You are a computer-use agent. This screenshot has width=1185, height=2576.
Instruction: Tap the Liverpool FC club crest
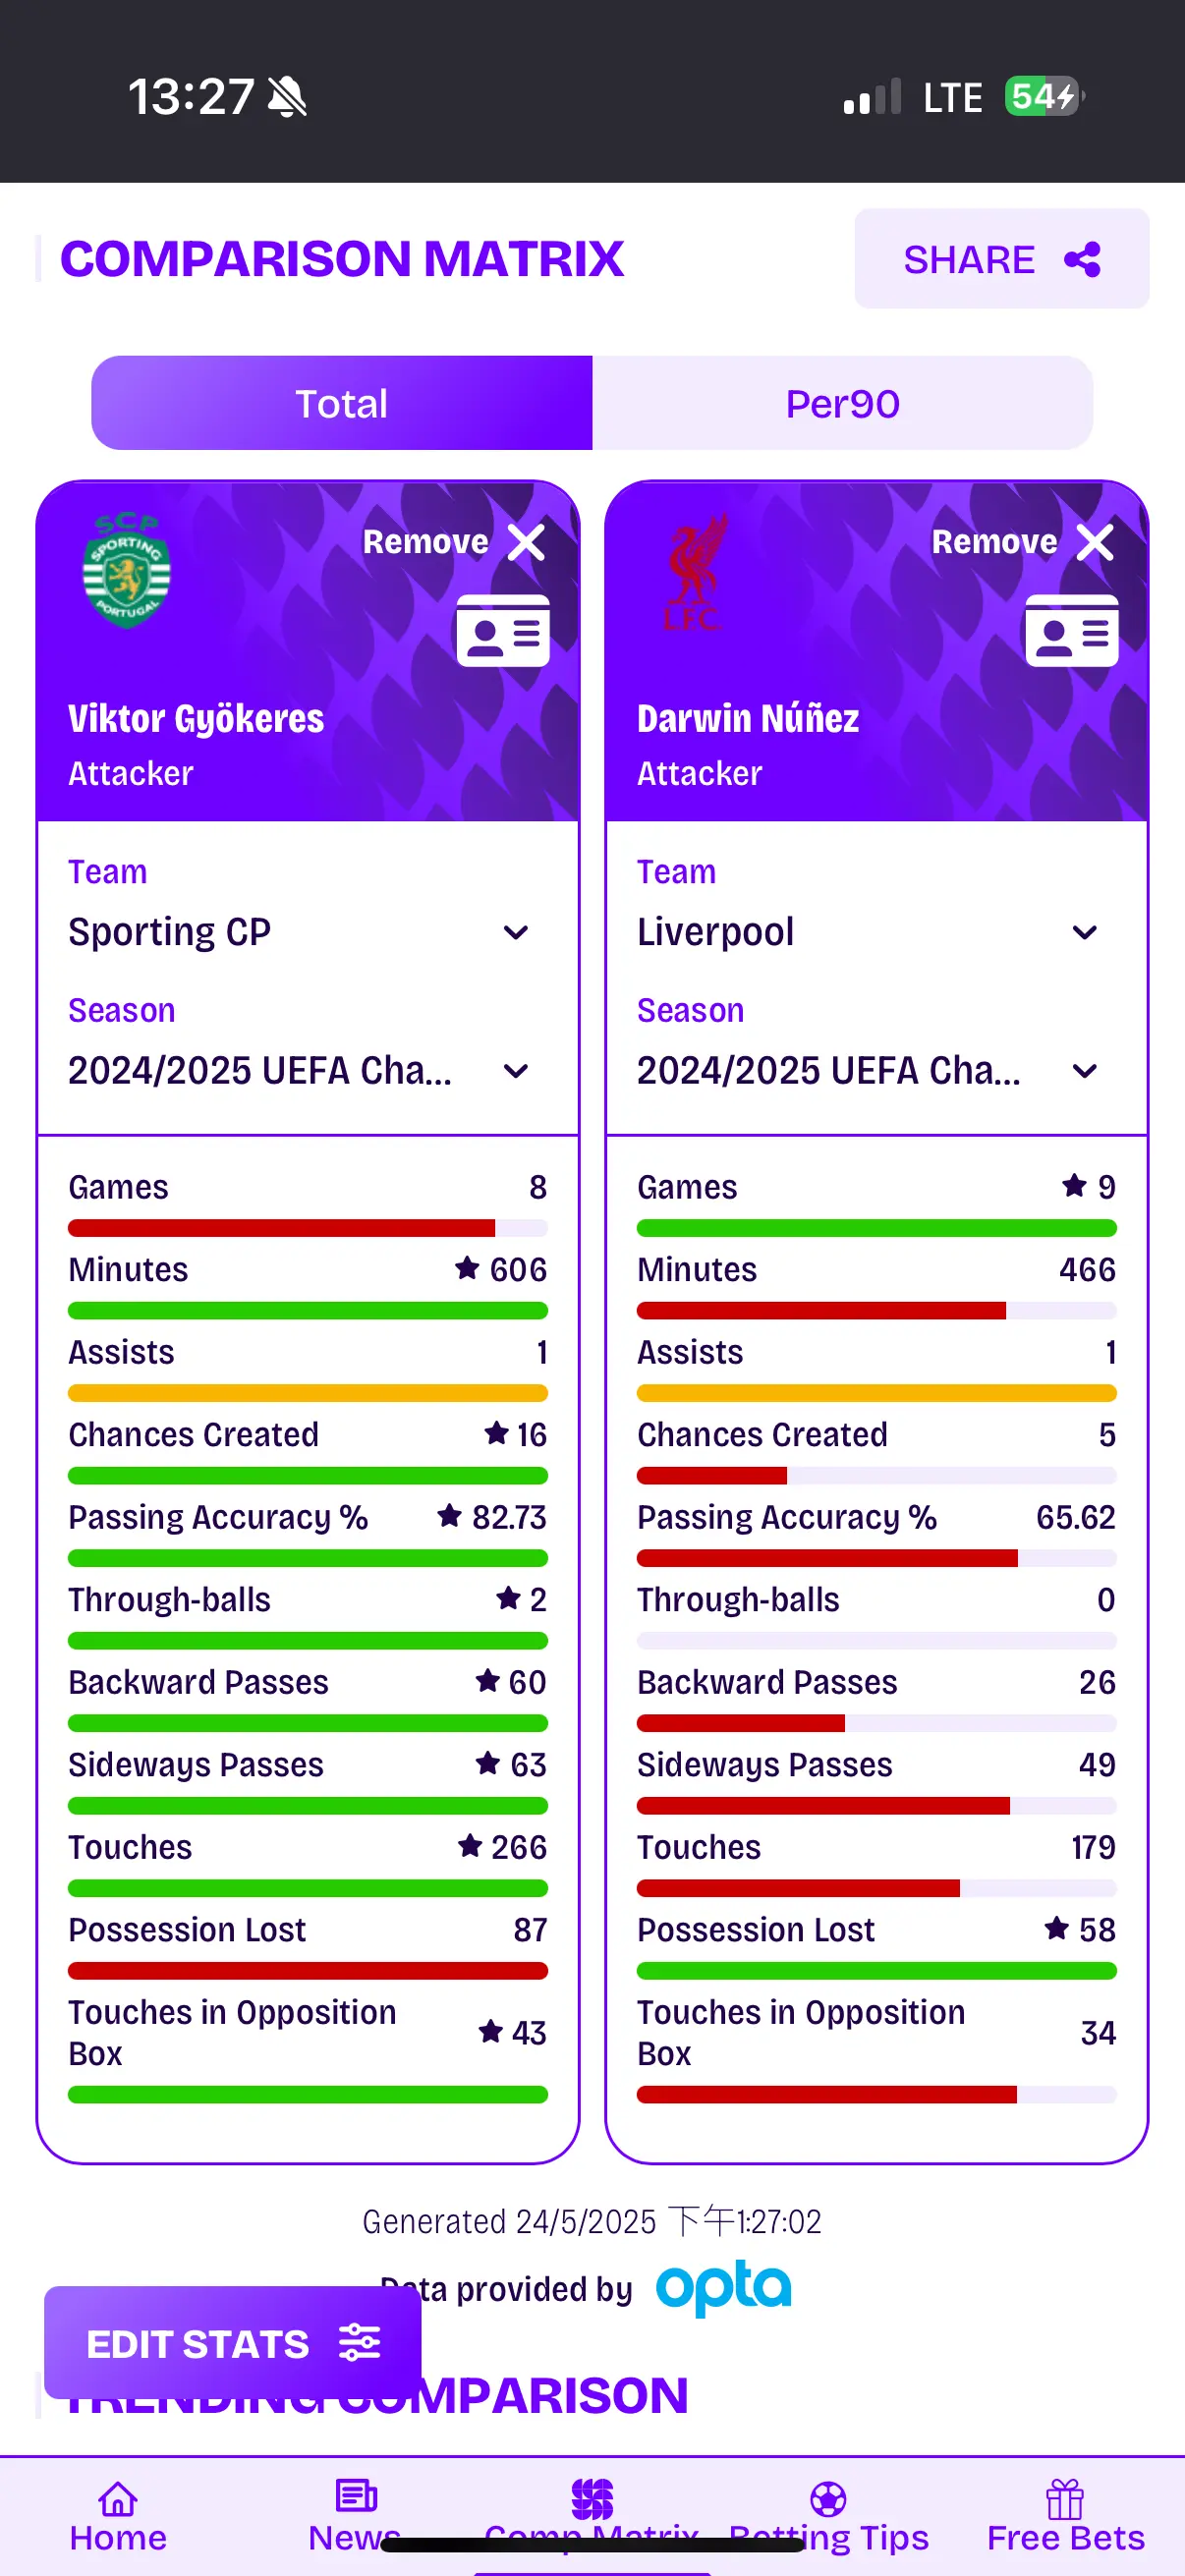click(693, 573)
